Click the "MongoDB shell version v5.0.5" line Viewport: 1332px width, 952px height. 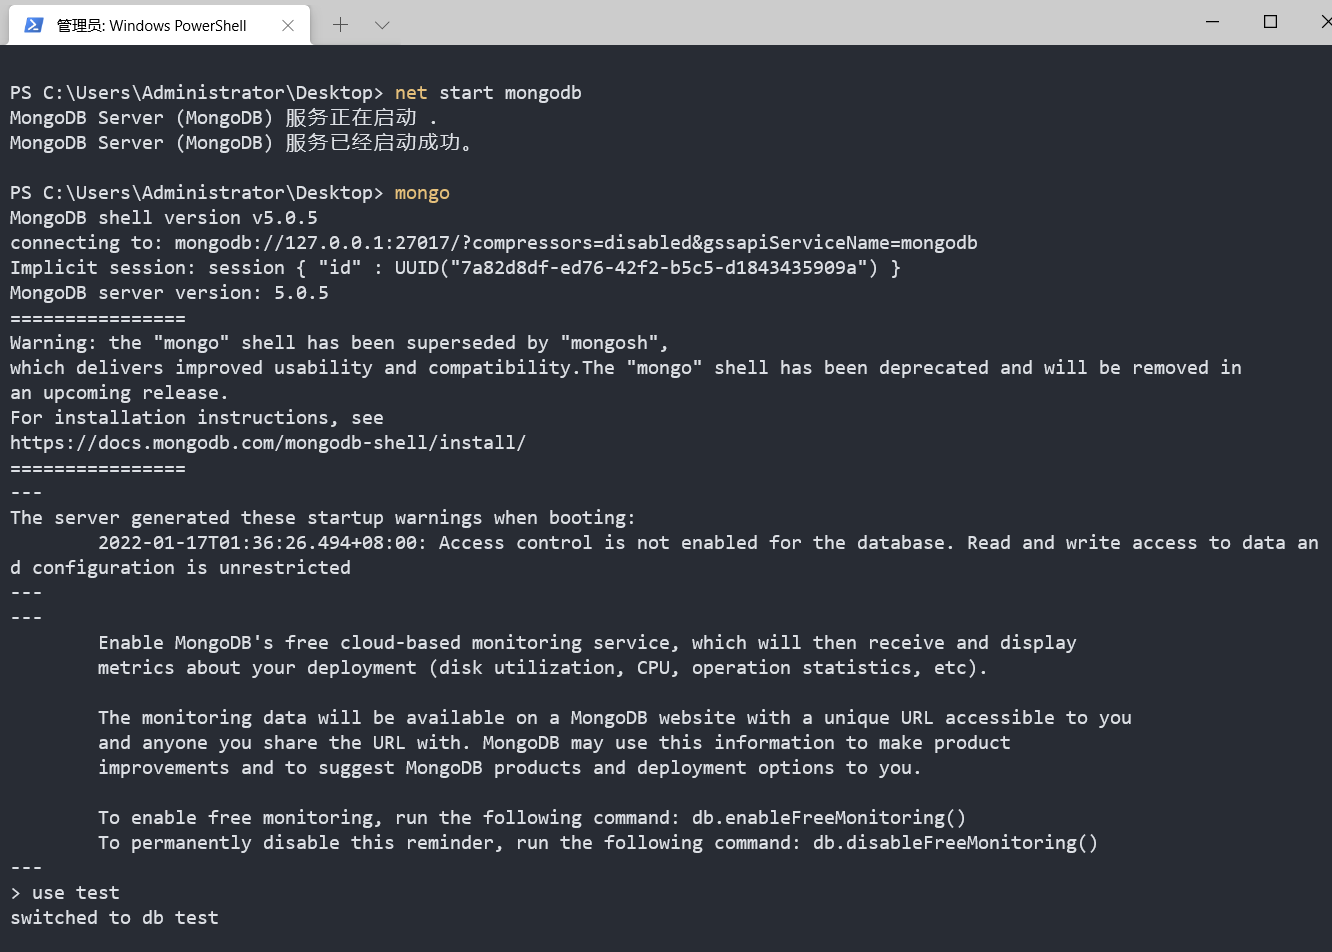tap(164, 218)
